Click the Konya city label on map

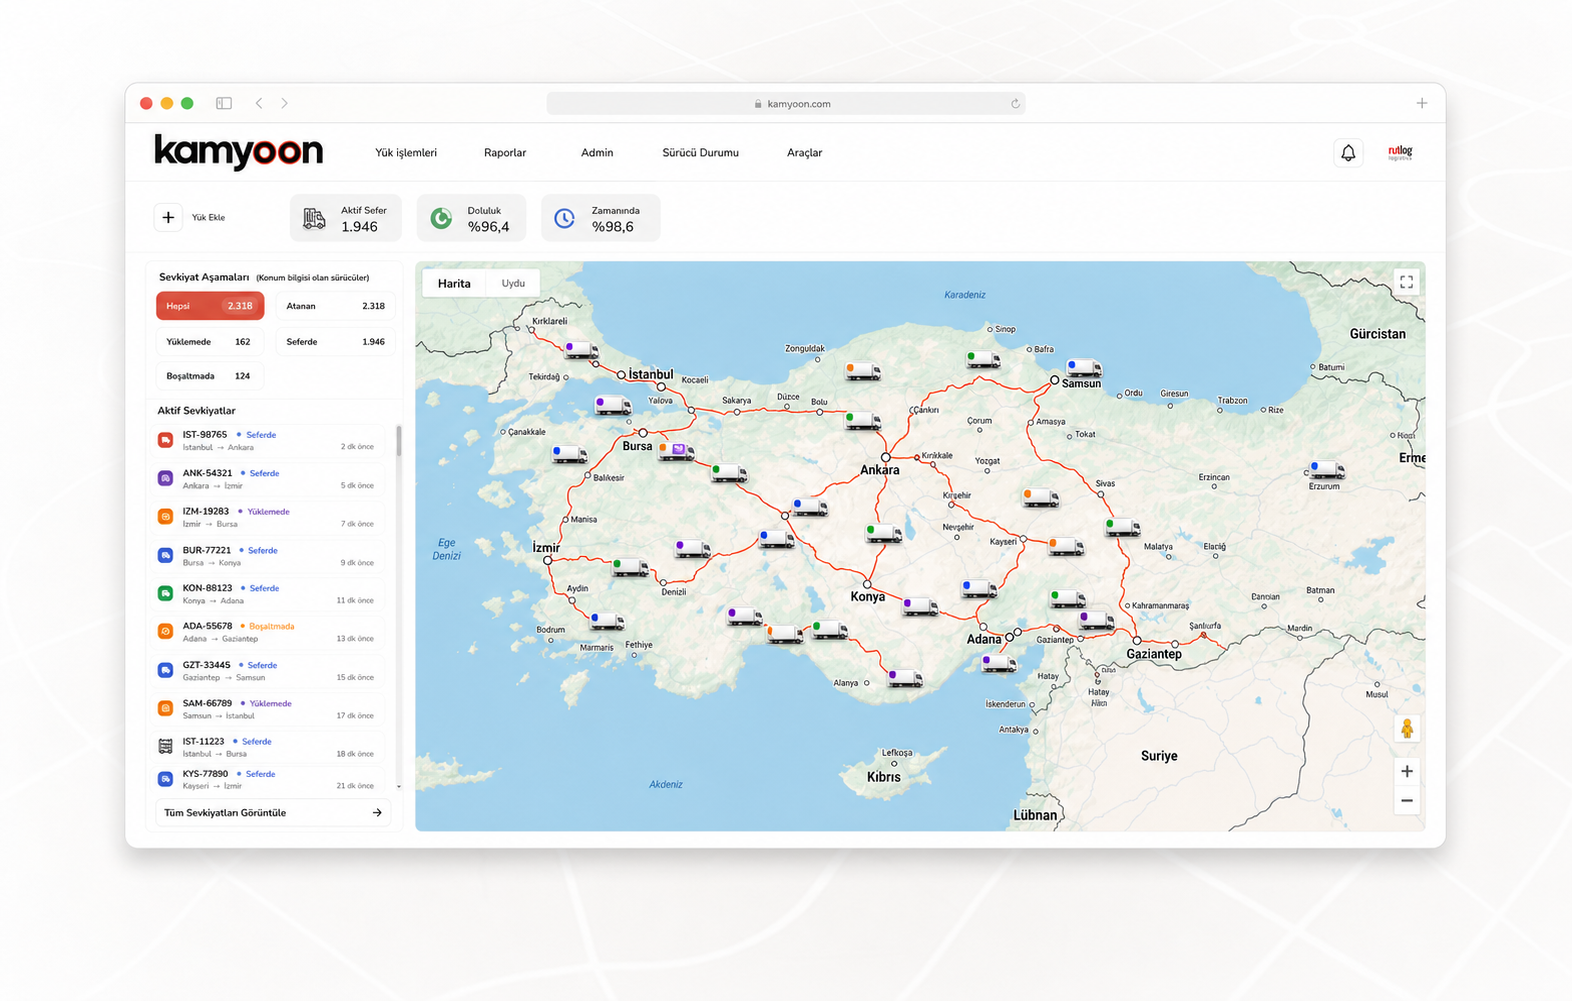[867, 597]
